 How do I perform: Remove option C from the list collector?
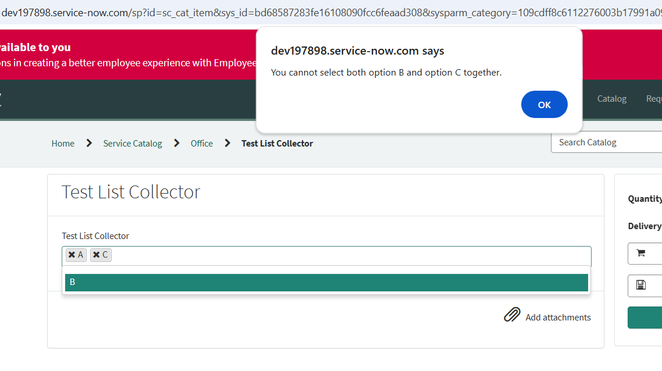coord(96,255)
